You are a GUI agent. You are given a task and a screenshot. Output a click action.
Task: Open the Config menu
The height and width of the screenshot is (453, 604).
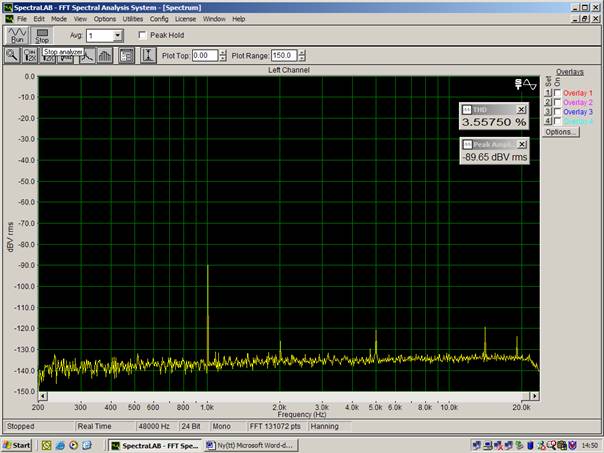pos(159,19)
